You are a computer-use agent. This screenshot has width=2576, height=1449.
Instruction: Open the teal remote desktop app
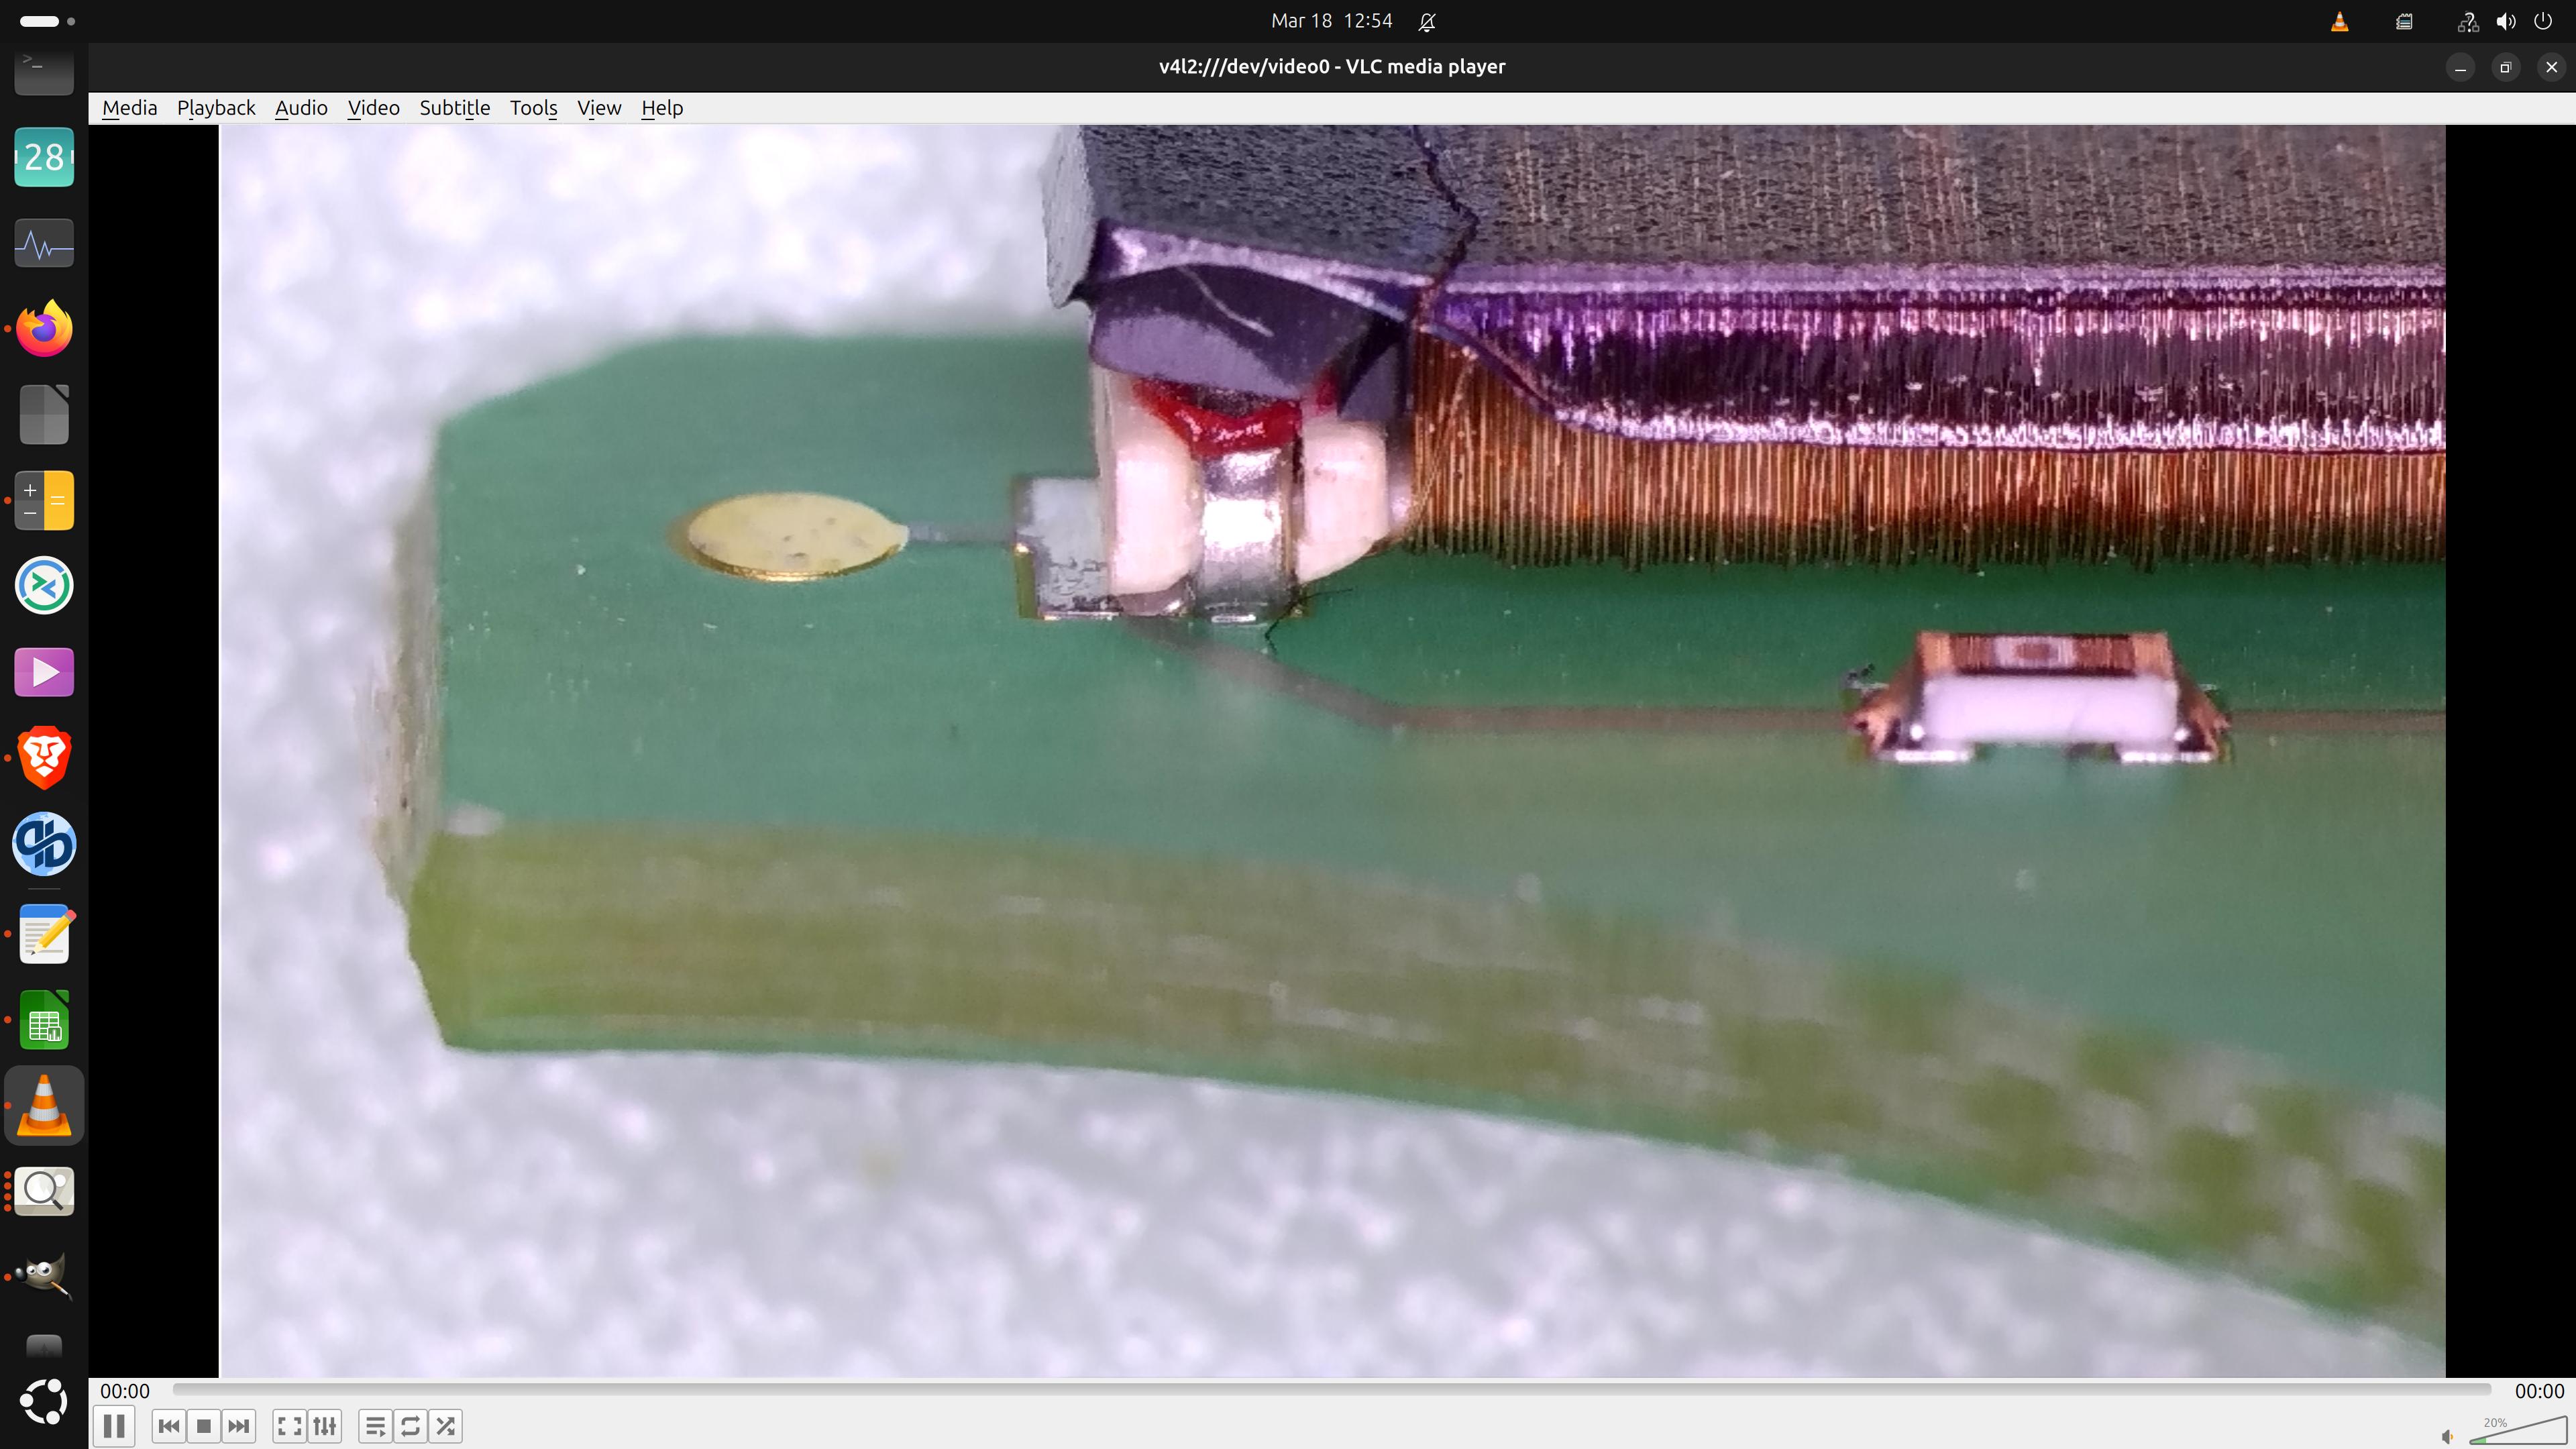44,586
